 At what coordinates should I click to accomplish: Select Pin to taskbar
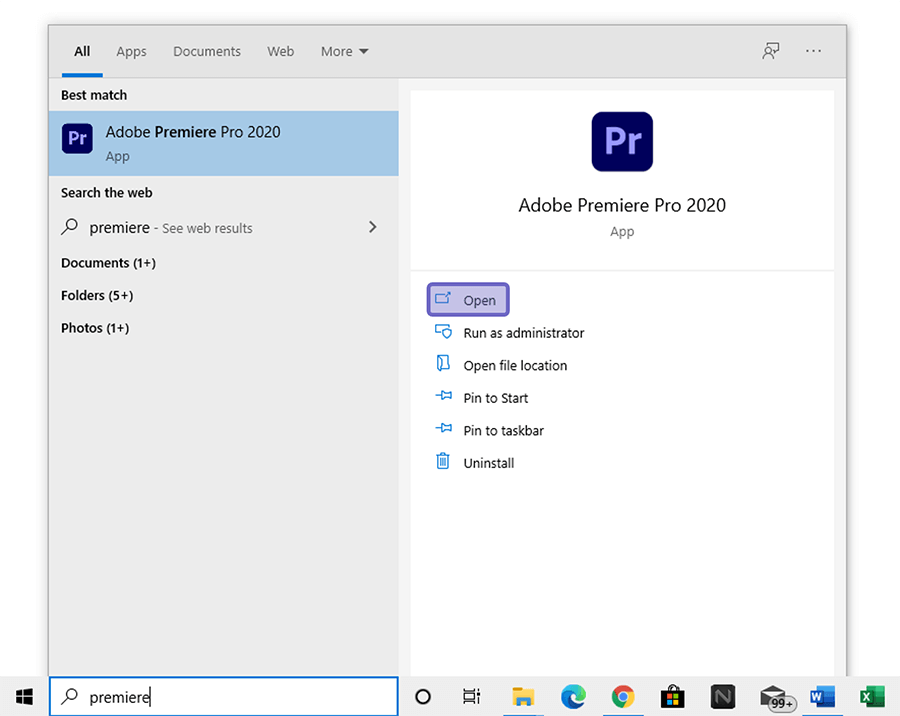coord(503,431)
